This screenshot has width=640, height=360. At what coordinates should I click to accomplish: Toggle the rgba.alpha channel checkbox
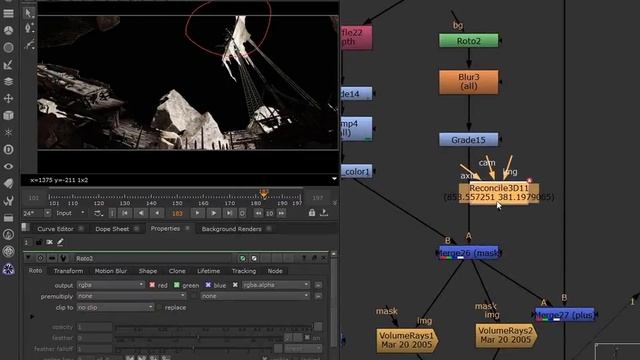click(x=235, y=285)
